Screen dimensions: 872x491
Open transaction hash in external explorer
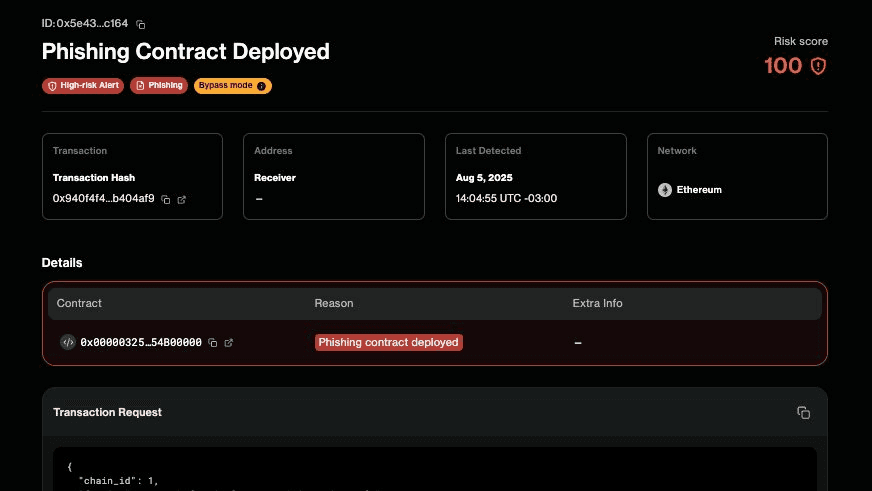coord(181,200)
